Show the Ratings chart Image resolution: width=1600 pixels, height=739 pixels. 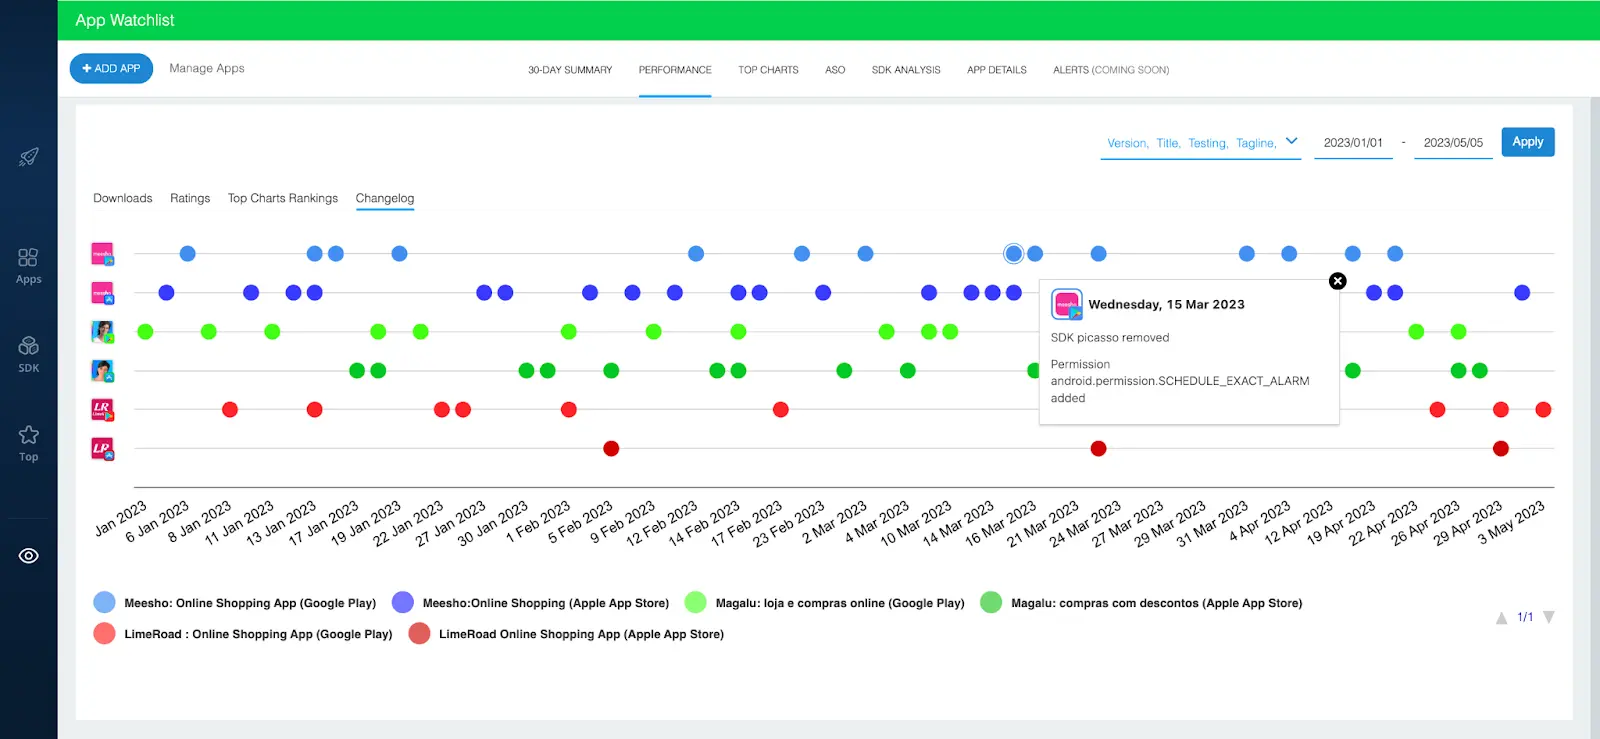(x=190, y=198)
